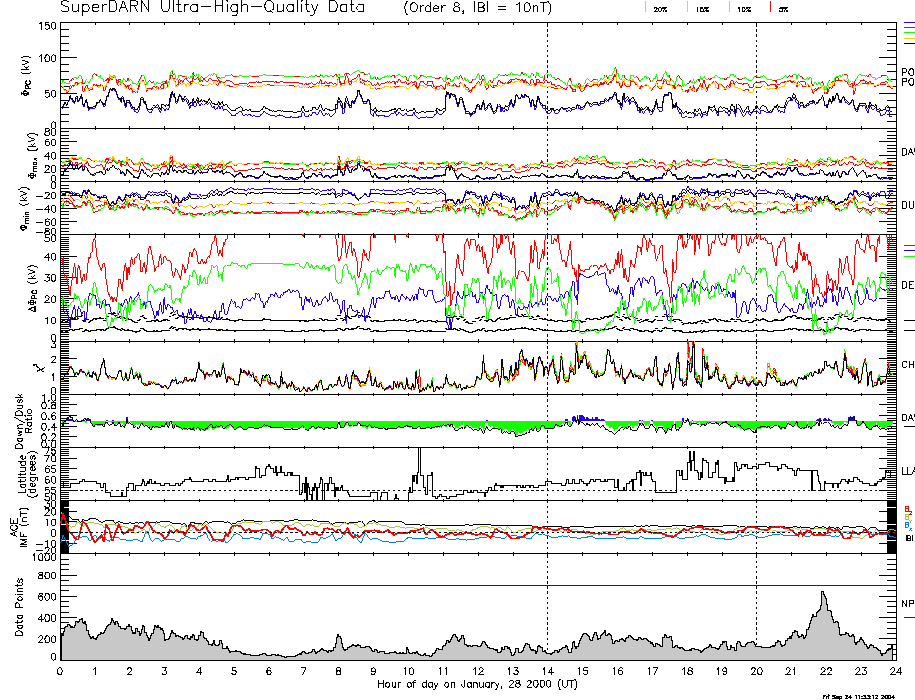Click the hour 14 tick label
The image size is (915, 700).
(x=547, y=671)
